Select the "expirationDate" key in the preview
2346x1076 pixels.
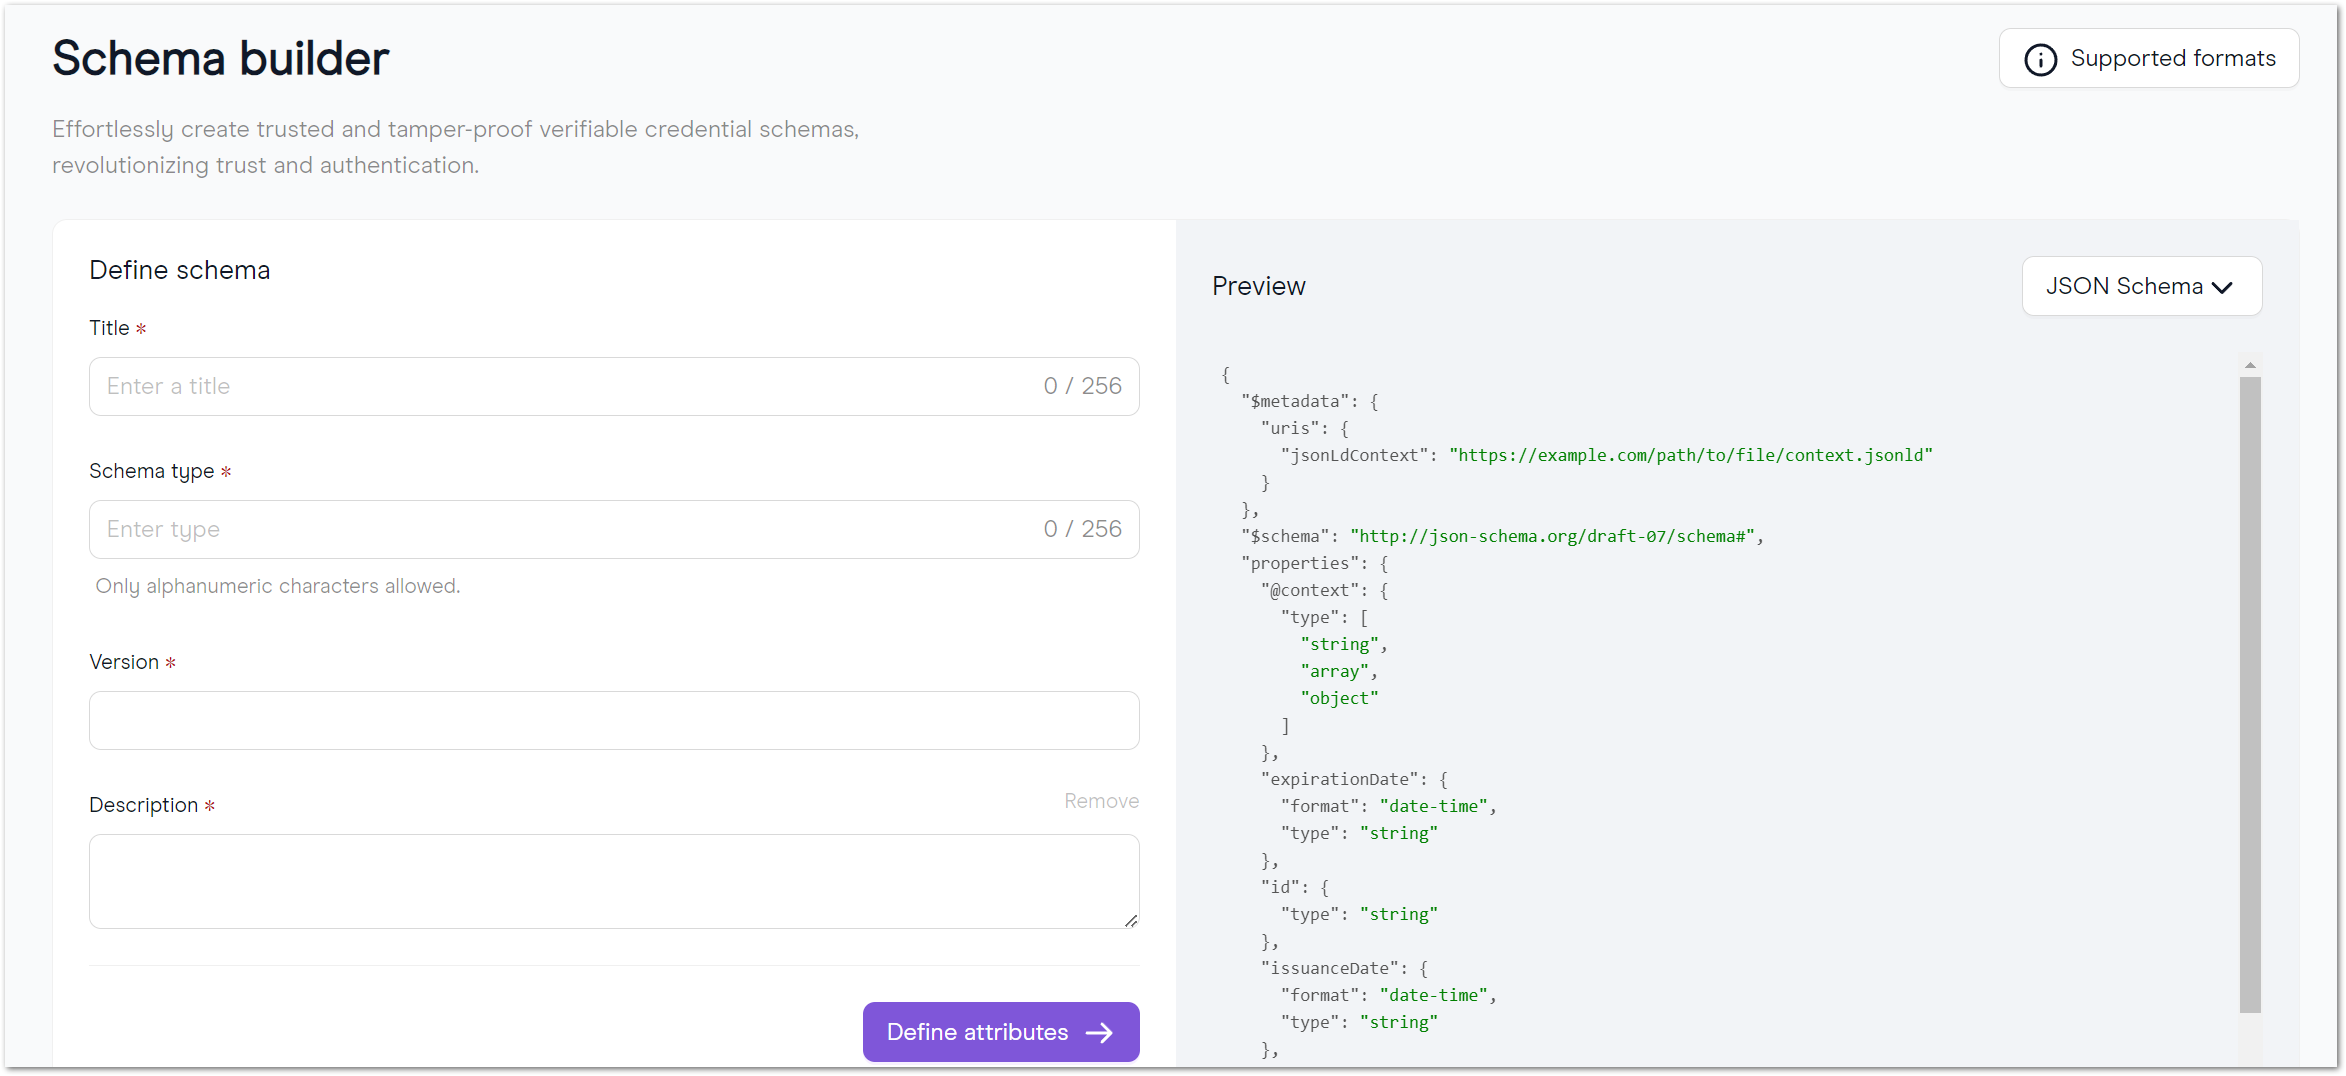coord(1340,779)
